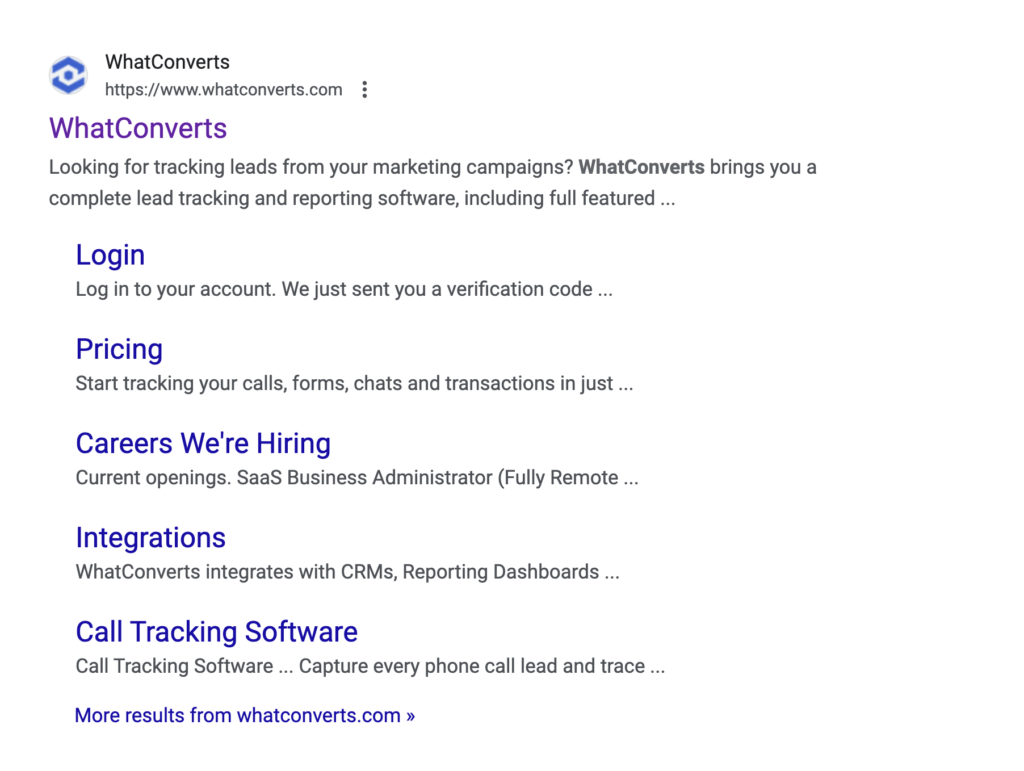Image resolution: width=1024 pixels, height=771 pixels.
Task: Click the 'Looking for tracking leads' snippet line
Action: [x=432, y=167]
